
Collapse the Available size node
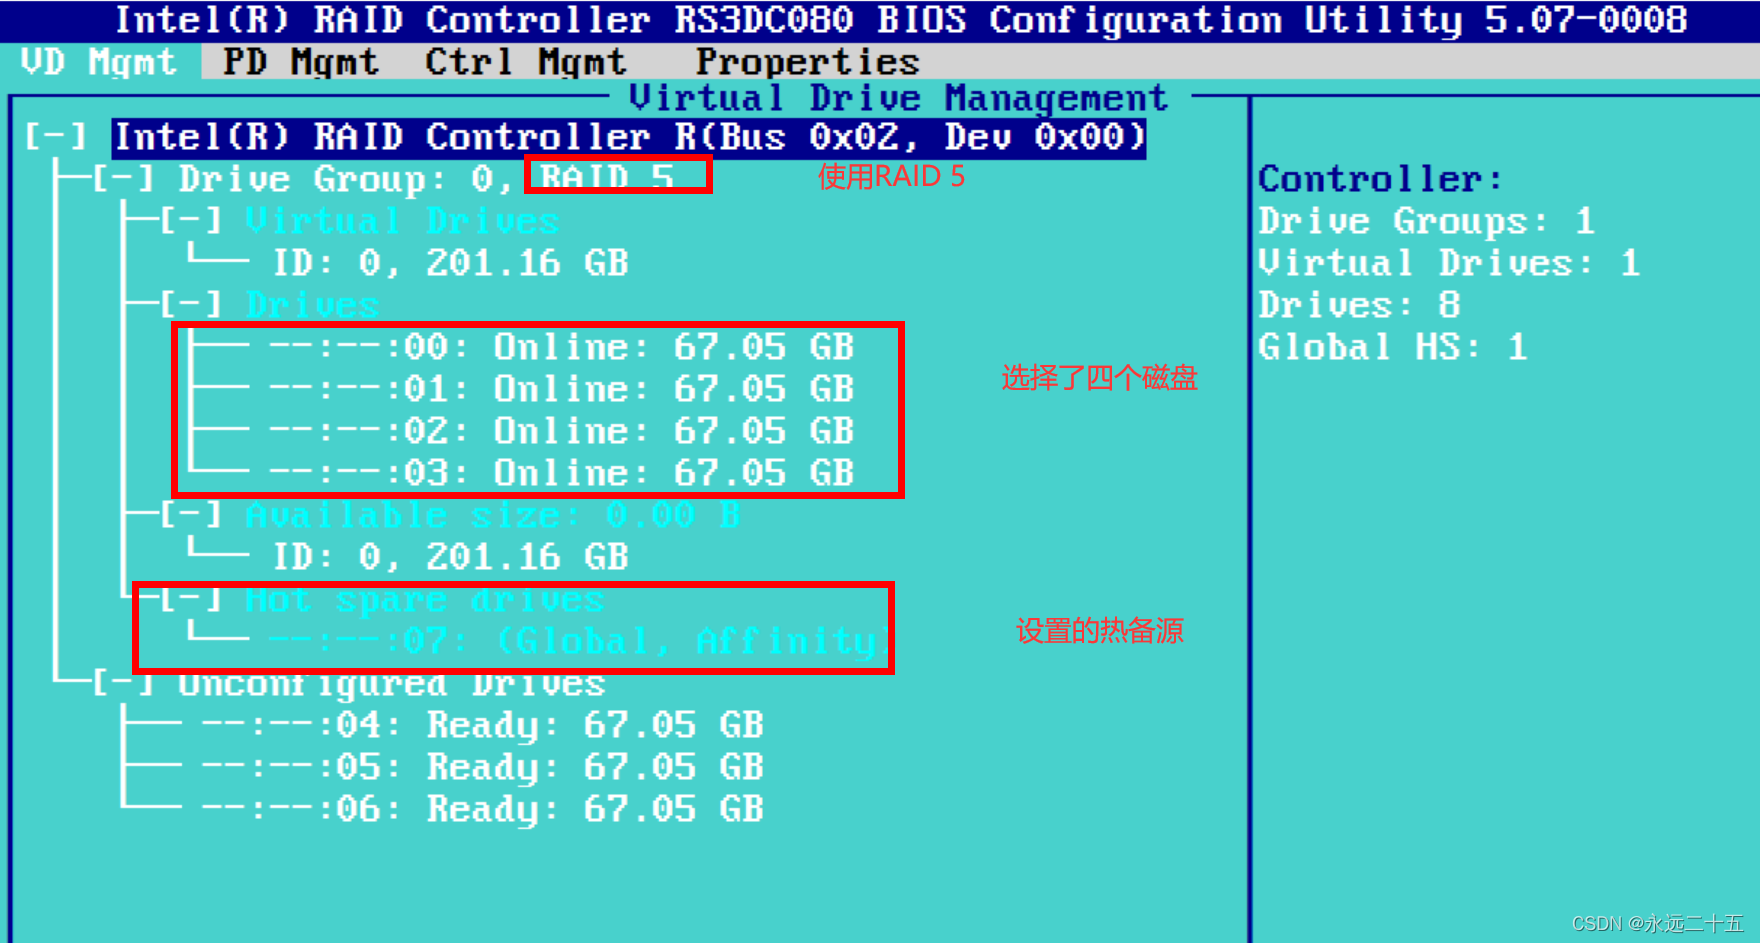pos(191,515)
